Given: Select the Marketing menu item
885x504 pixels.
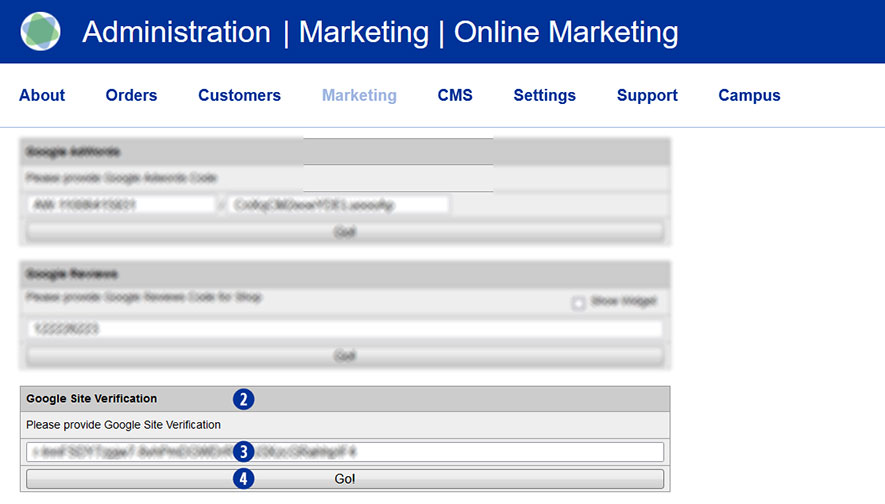Looking at the screenshot, I should [359, 96].
